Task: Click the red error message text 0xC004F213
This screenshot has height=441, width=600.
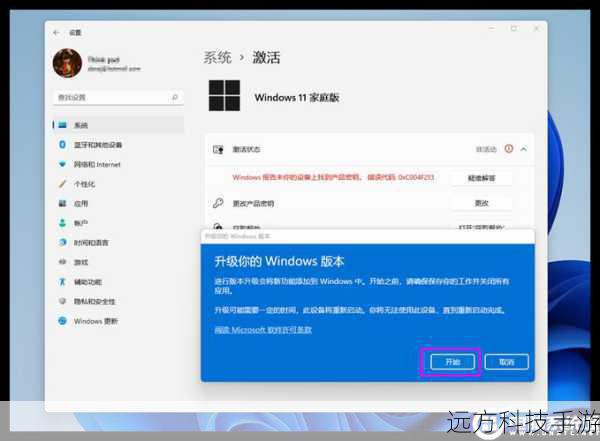Action: click(333, 177)
